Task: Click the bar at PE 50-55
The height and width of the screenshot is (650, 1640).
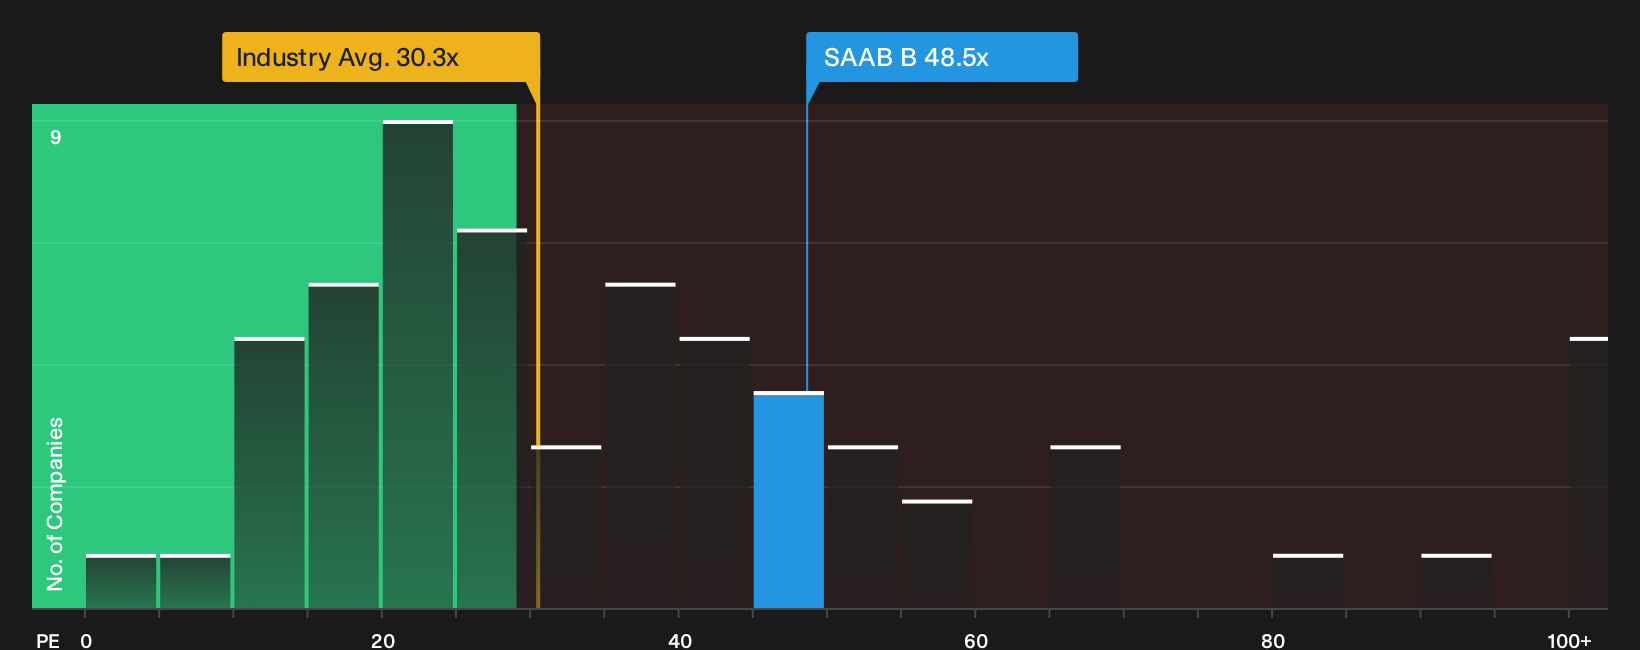Action: click(863, 527)
